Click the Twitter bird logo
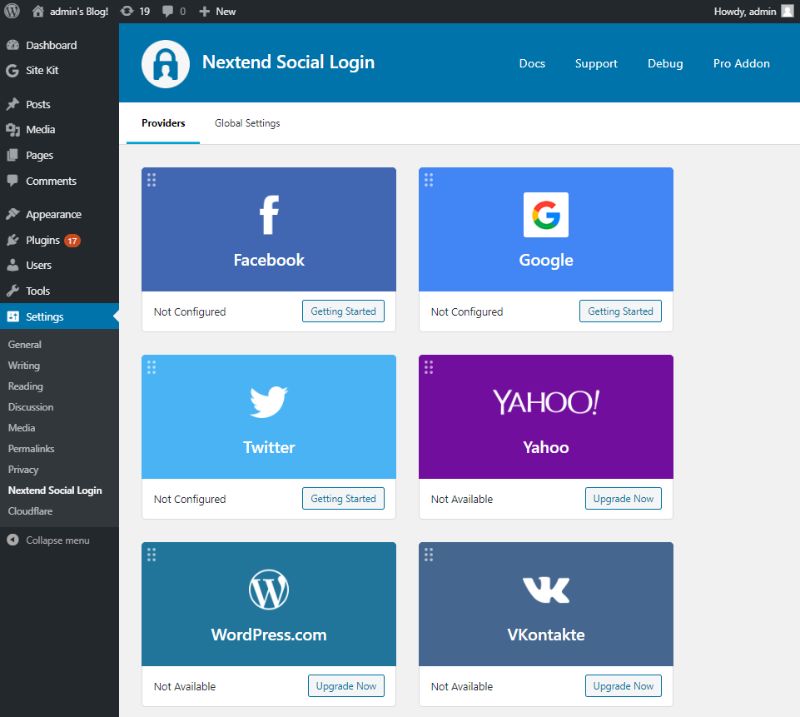Image resolution: width=800 pixels, height=717 pixels. (269, 402)
